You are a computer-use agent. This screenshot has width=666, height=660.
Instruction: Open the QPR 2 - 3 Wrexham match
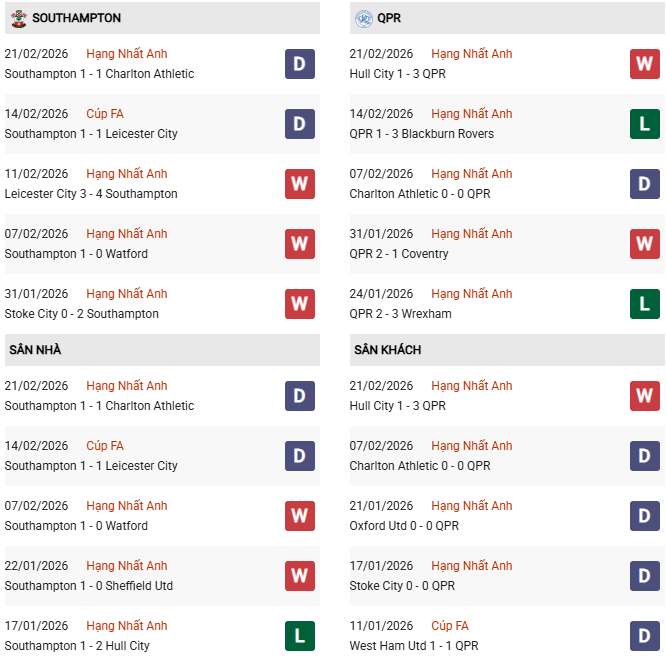click(x=400, y=314)
